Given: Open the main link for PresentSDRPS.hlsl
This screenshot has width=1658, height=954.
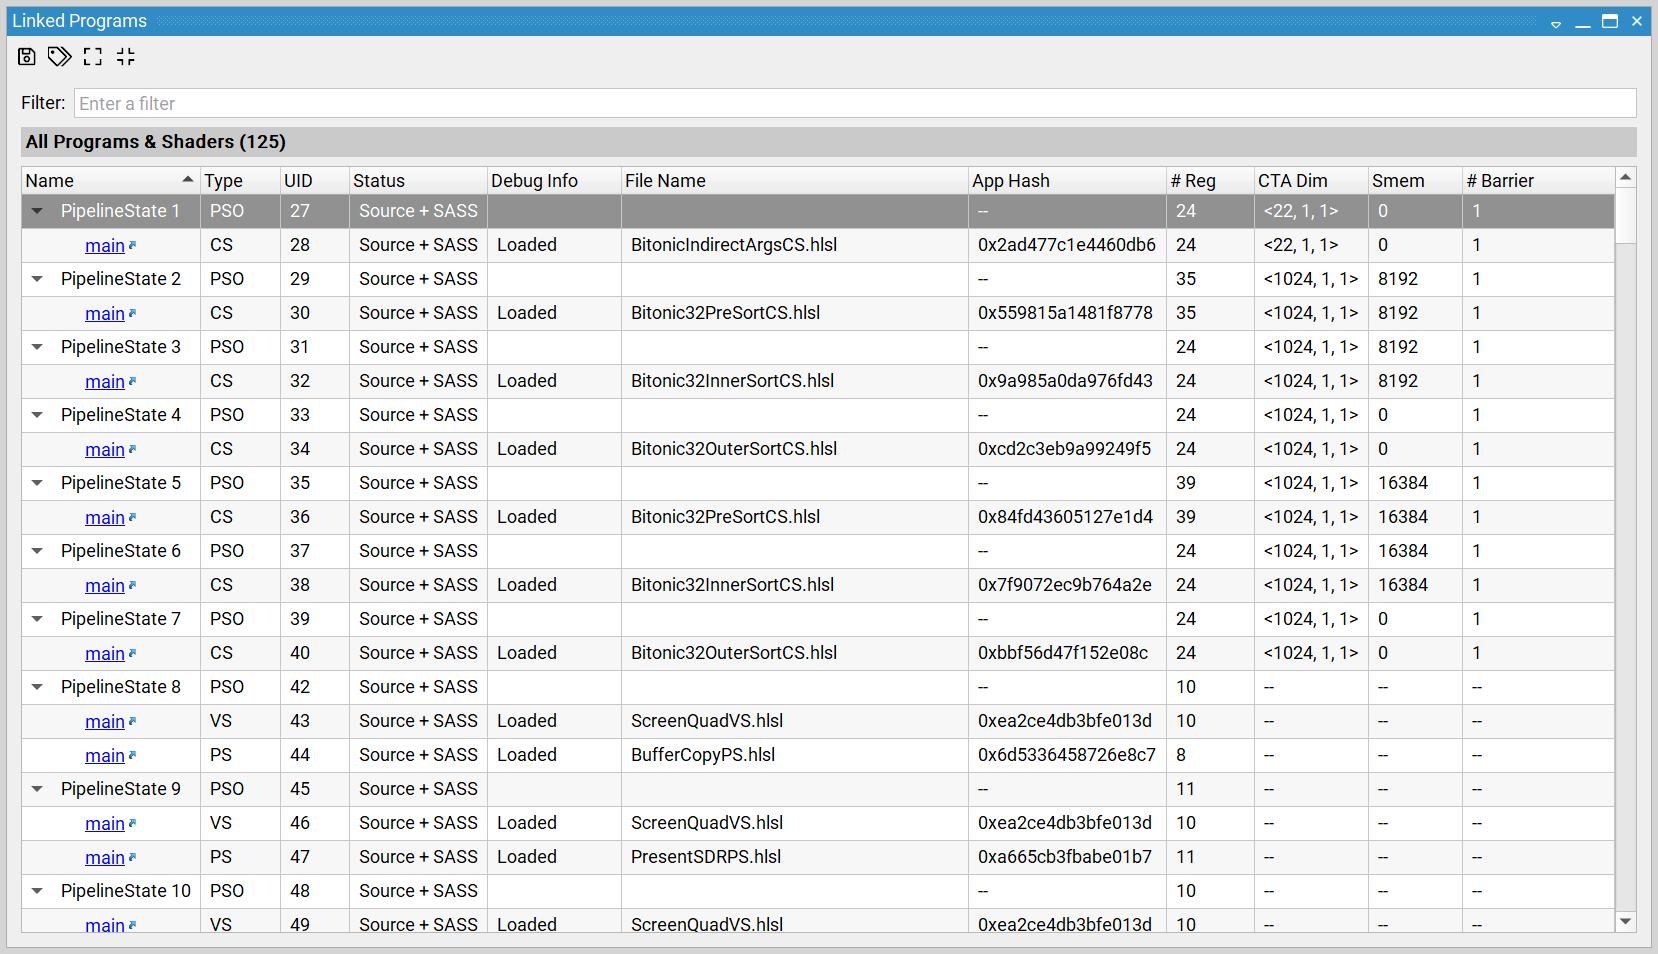Looking at the screenshot, I should [x=105, y=858].
